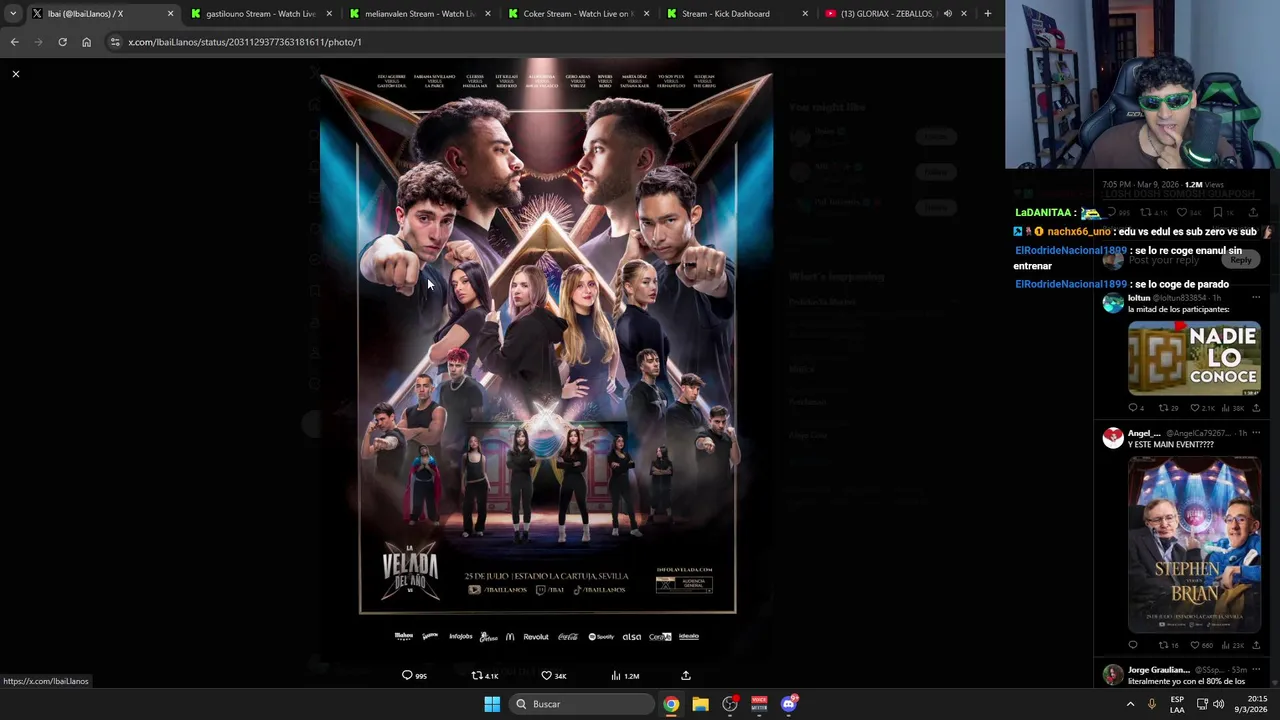This screenshot has height=720, width=1280.
Task: Open a new browser tab
Action: point(987,14)
